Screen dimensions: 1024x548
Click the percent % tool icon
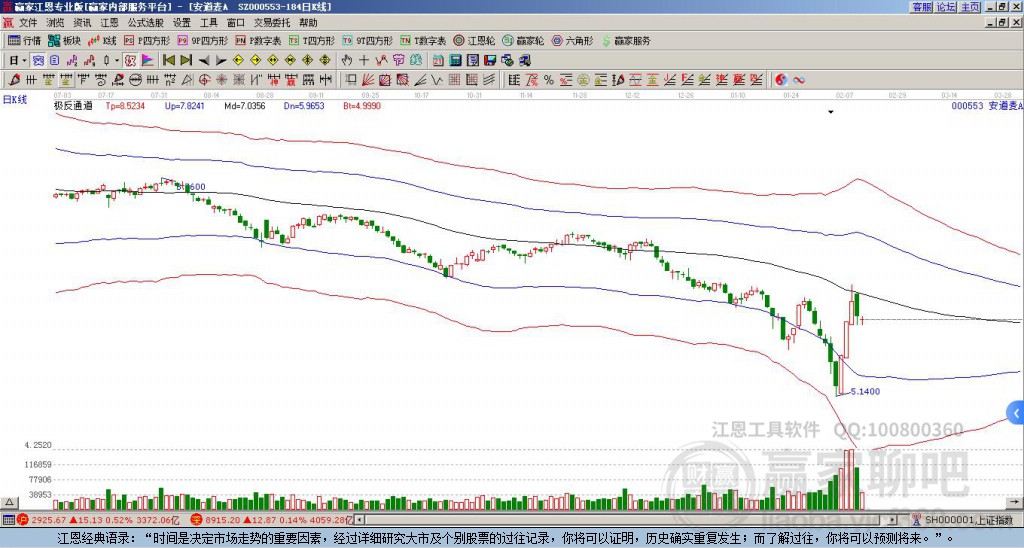(549, 80)
